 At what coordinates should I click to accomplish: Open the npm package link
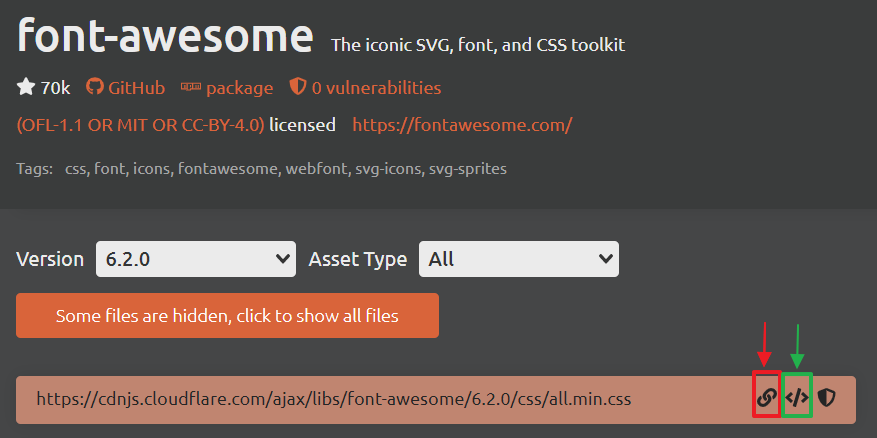239,88
